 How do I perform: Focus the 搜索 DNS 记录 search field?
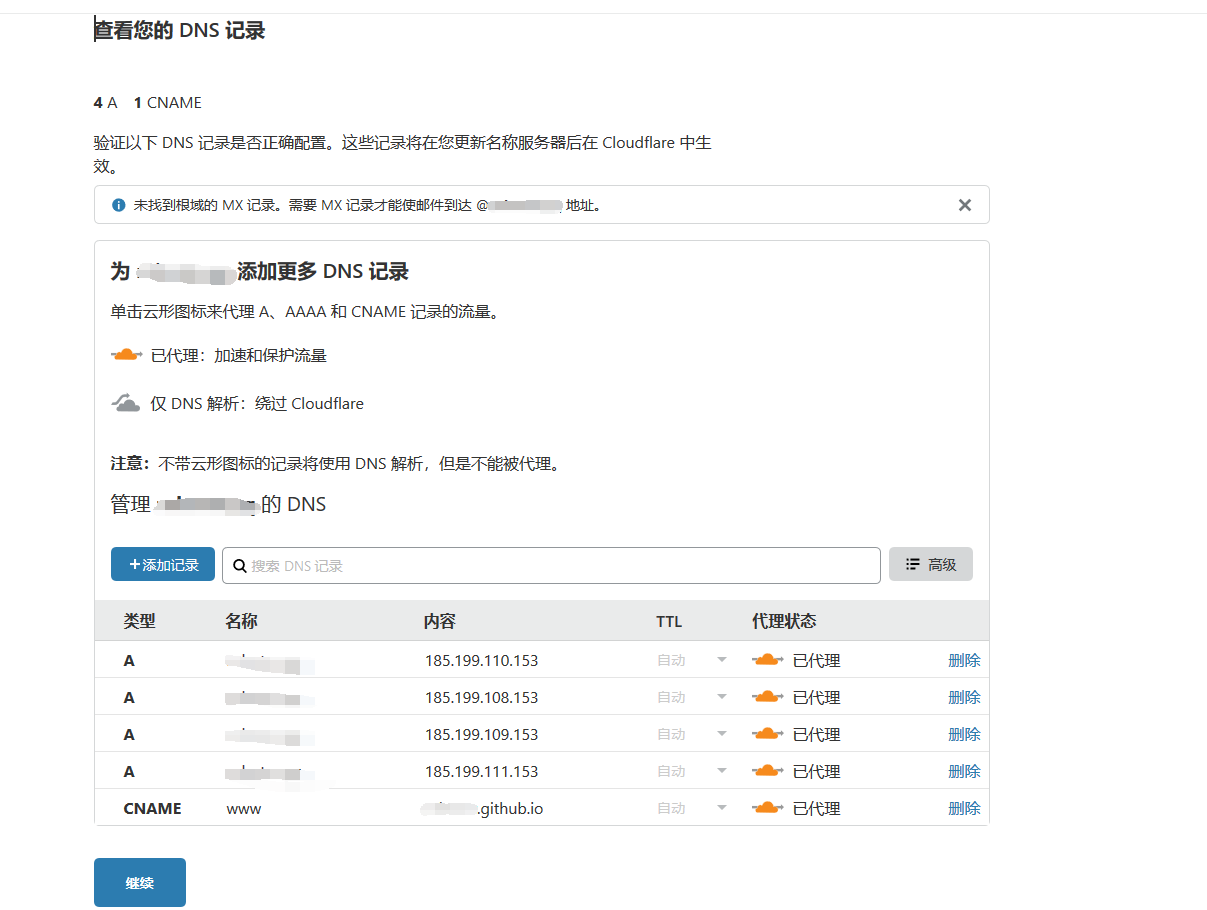[x=551, y=565]
